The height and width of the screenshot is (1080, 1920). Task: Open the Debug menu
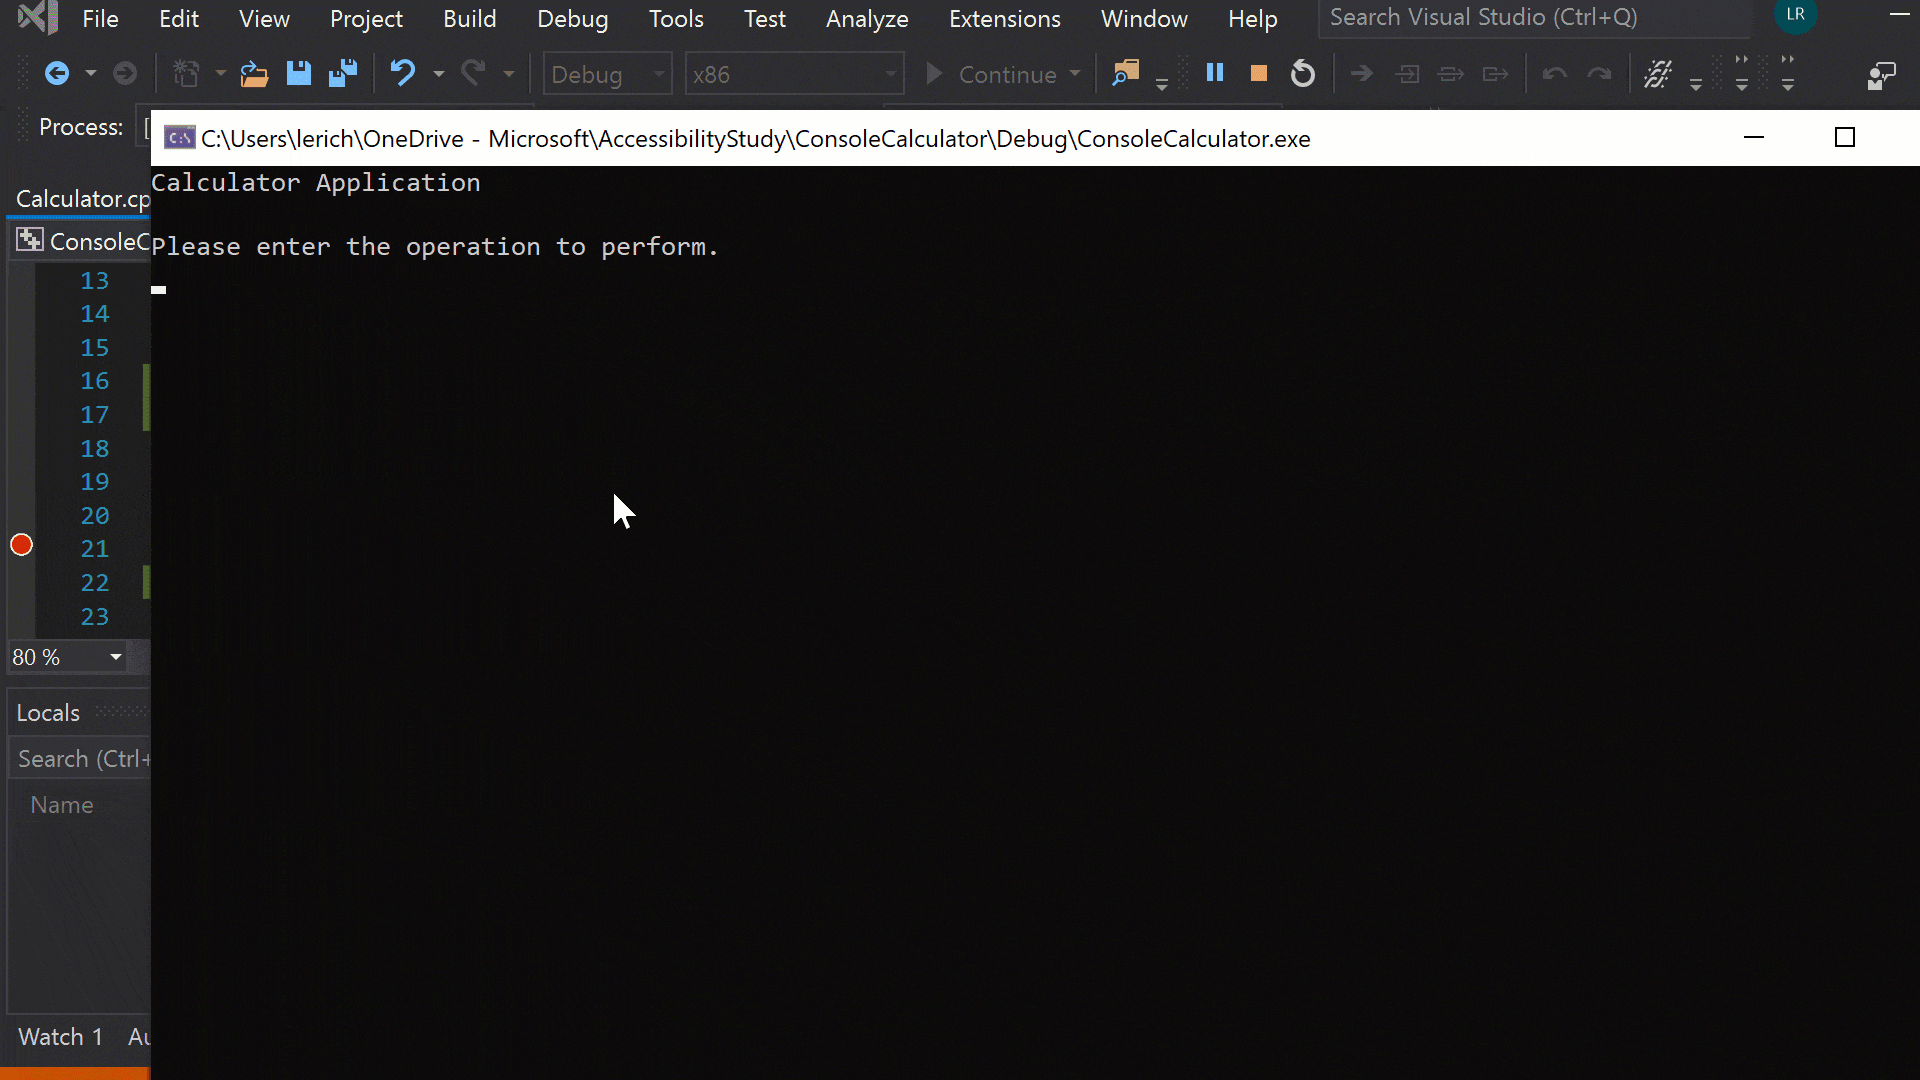click(x=572, y=18)
